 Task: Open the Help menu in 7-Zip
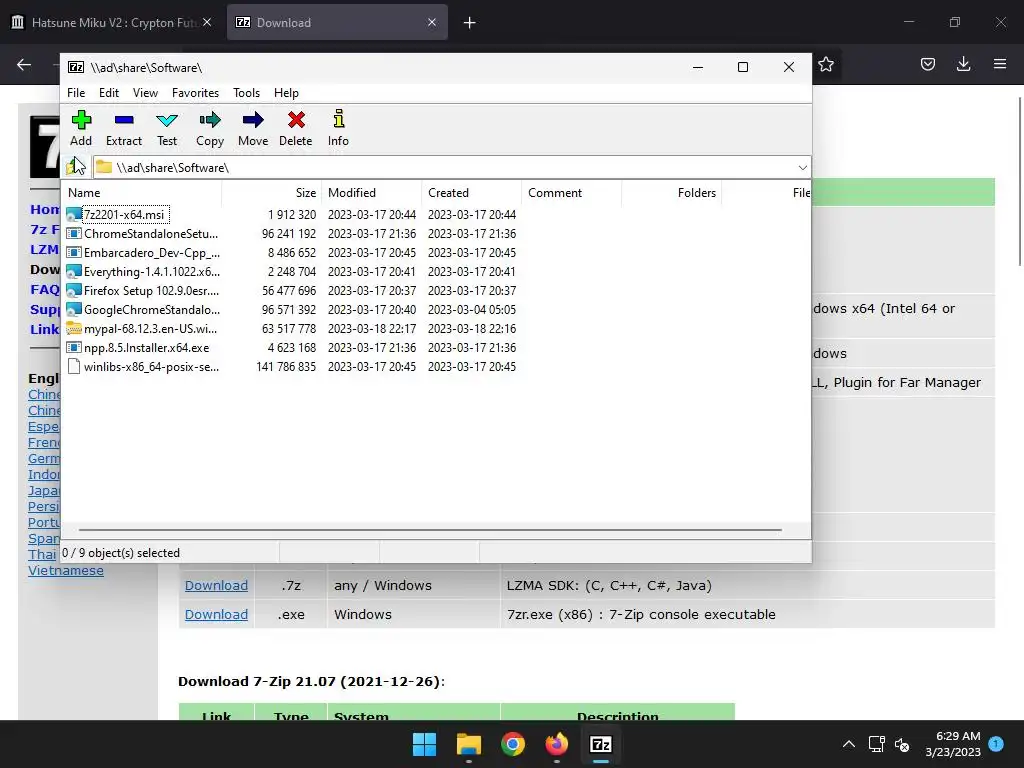(x=286, y=93)
